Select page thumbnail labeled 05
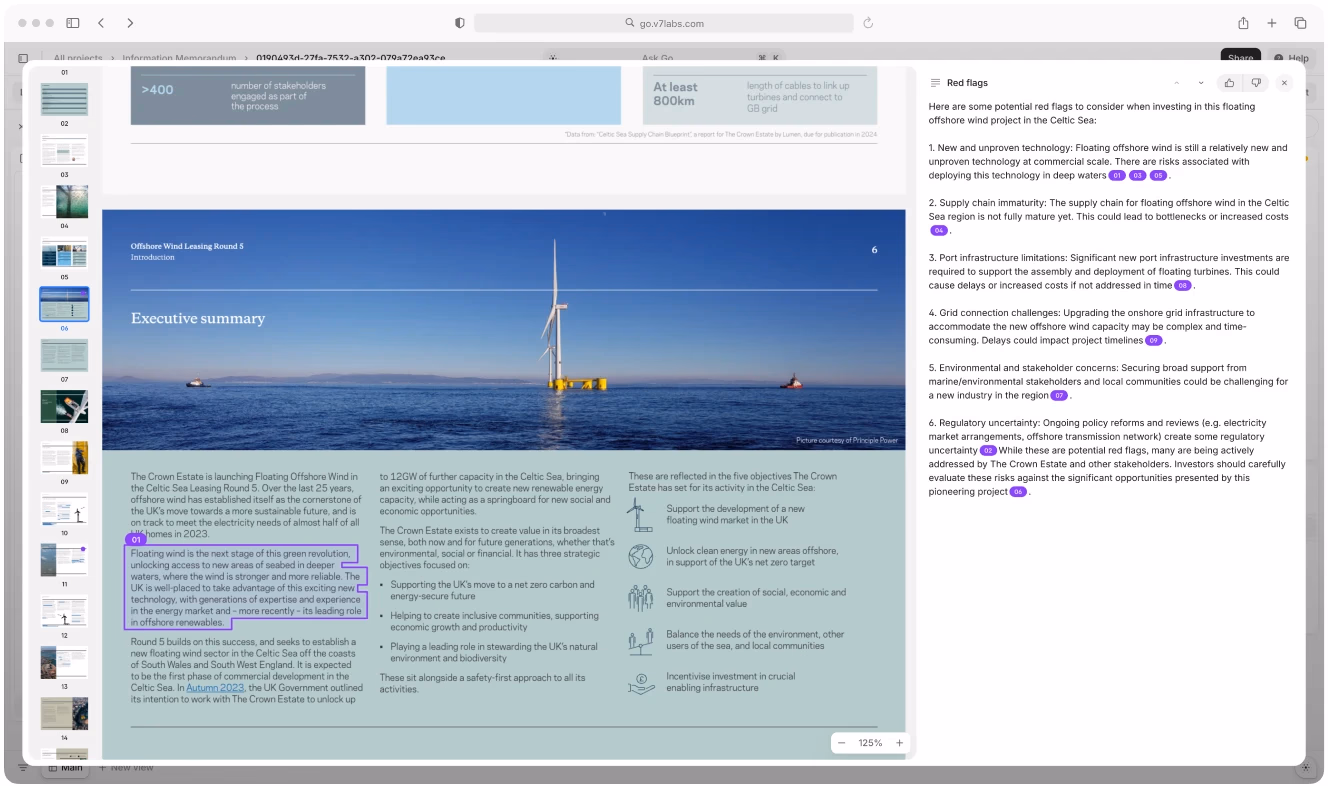This screenshot has width=1328, height=786. coord(64,252)
